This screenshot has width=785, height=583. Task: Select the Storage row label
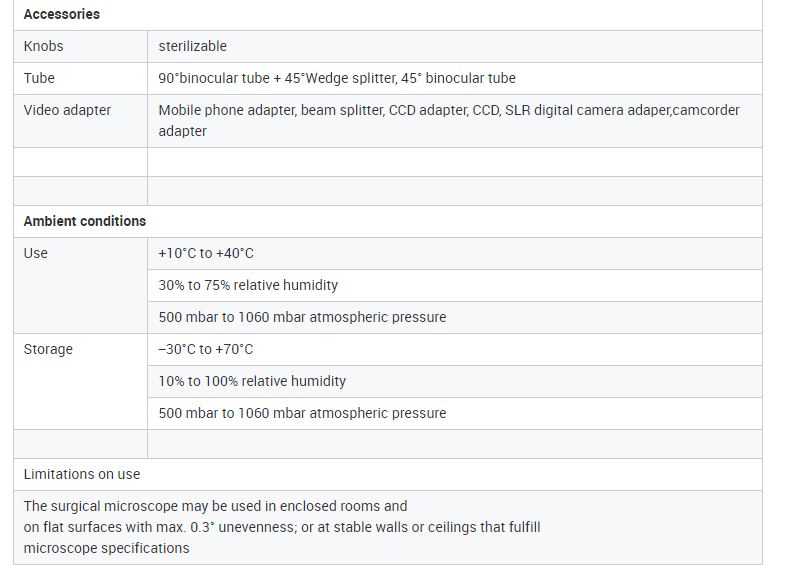point(48,349)
